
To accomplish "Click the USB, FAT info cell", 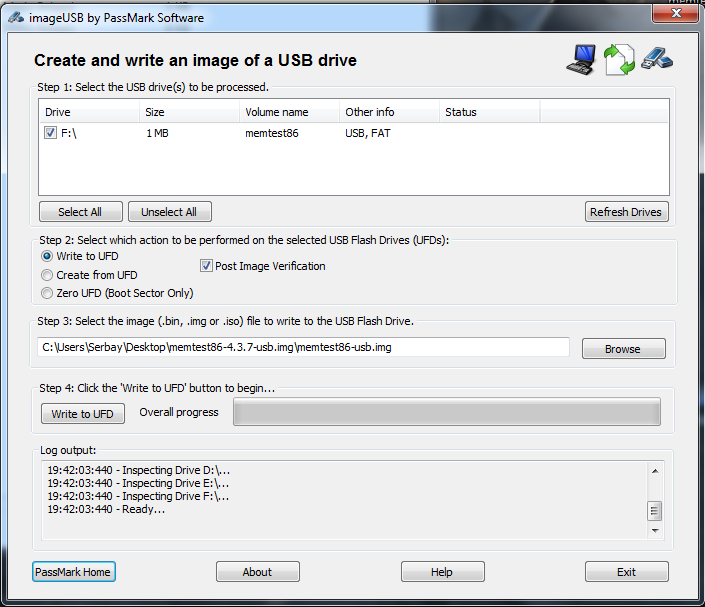I will pos(368,133).
